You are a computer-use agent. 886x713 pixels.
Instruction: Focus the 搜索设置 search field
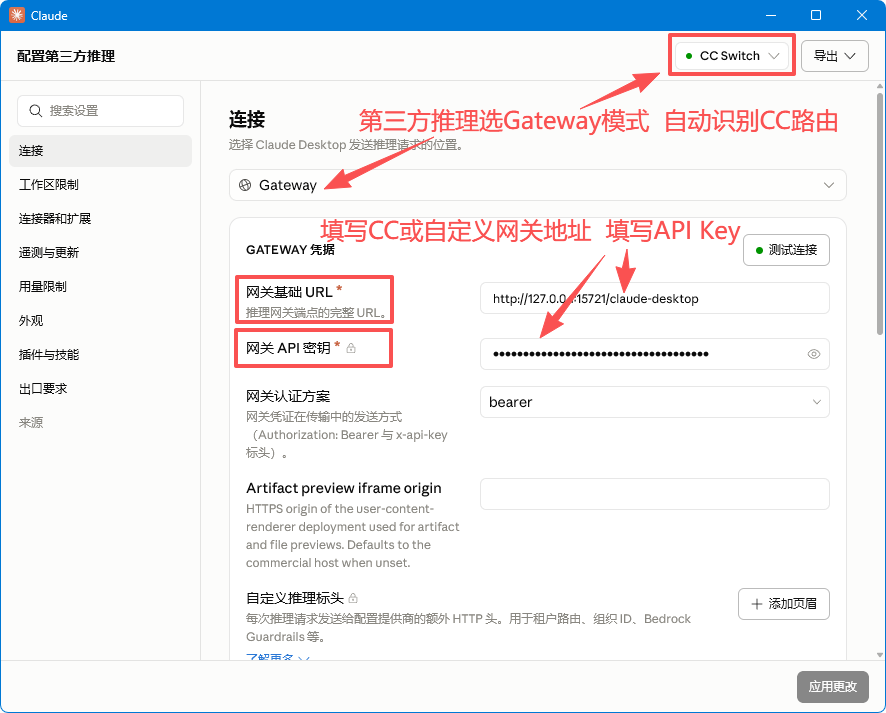[x=101, y=111]
